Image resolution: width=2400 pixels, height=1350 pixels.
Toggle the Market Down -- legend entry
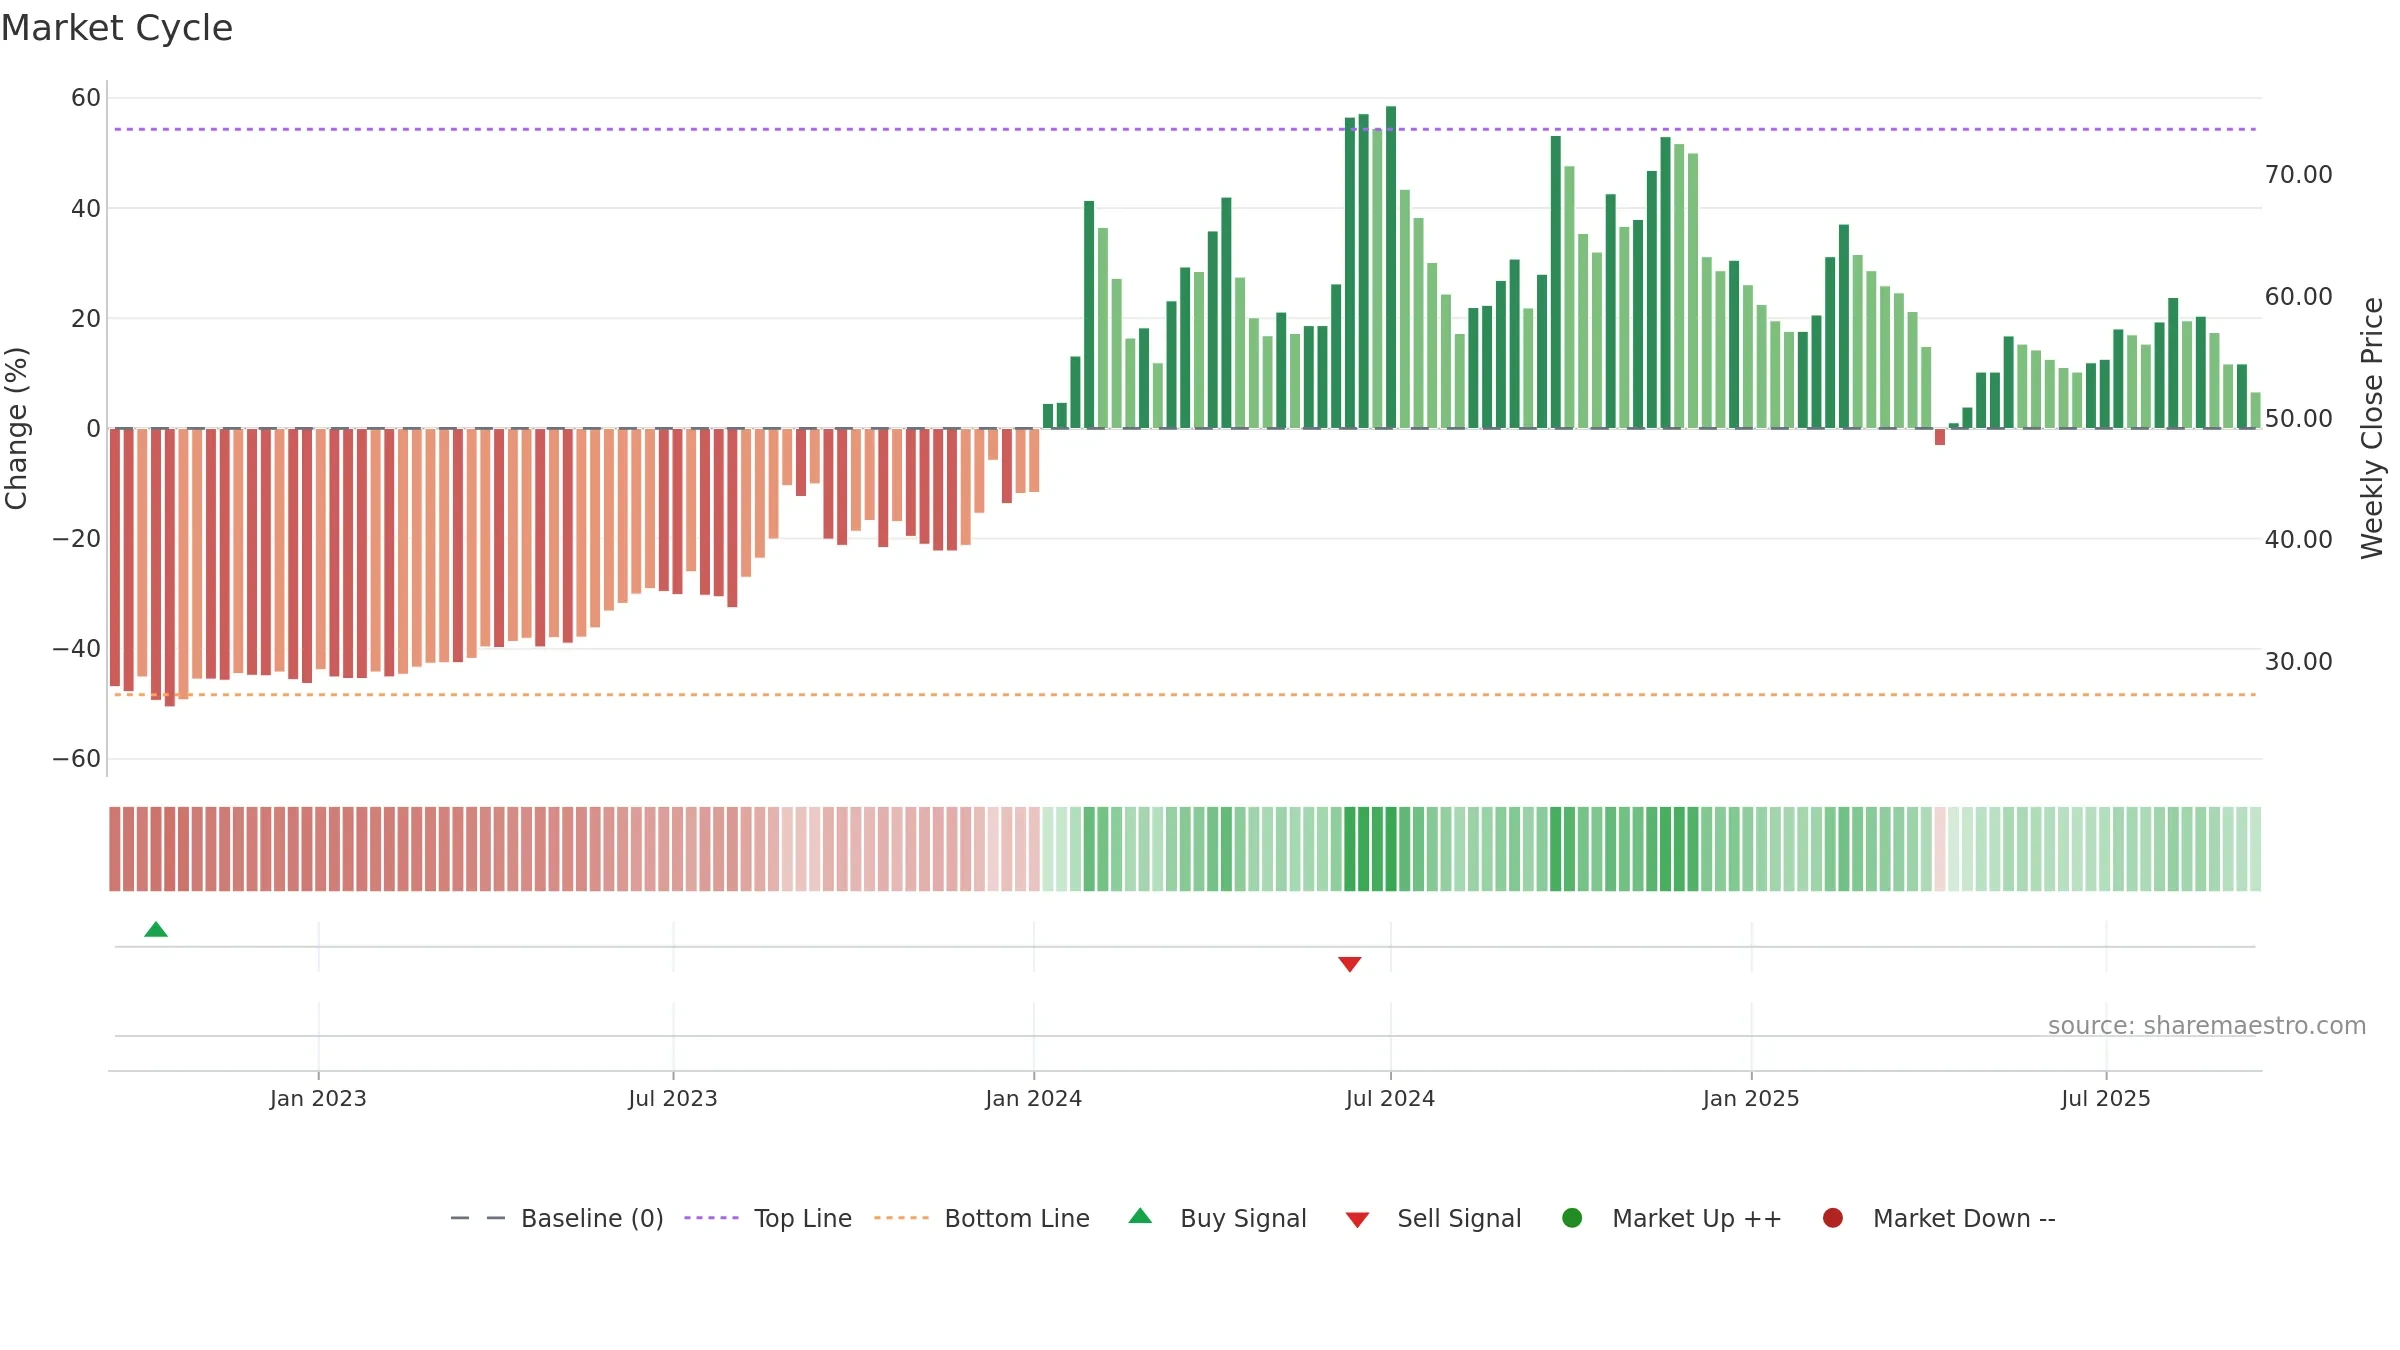pos(1939,1218)
